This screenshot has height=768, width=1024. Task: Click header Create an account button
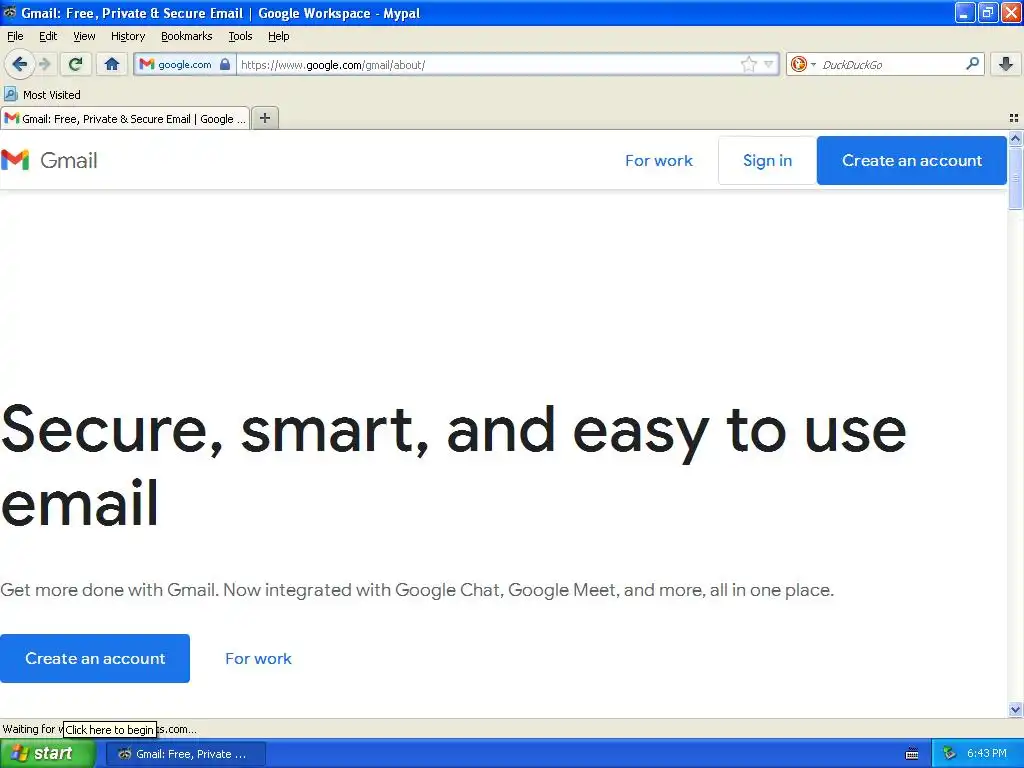[x=912, y=161]
